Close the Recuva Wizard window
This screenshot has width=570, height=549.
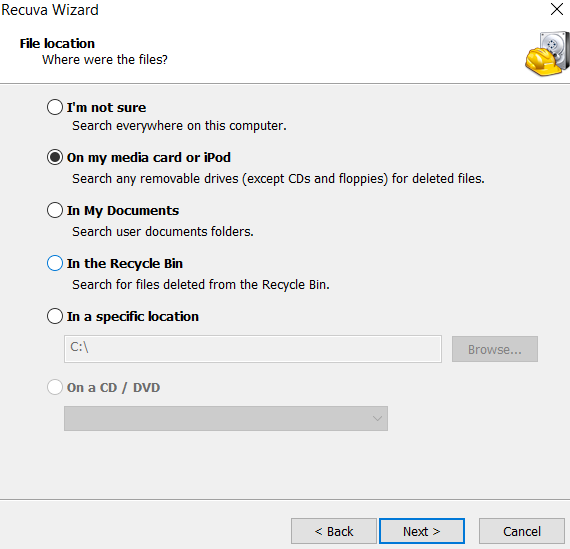[x=557, y=9]
